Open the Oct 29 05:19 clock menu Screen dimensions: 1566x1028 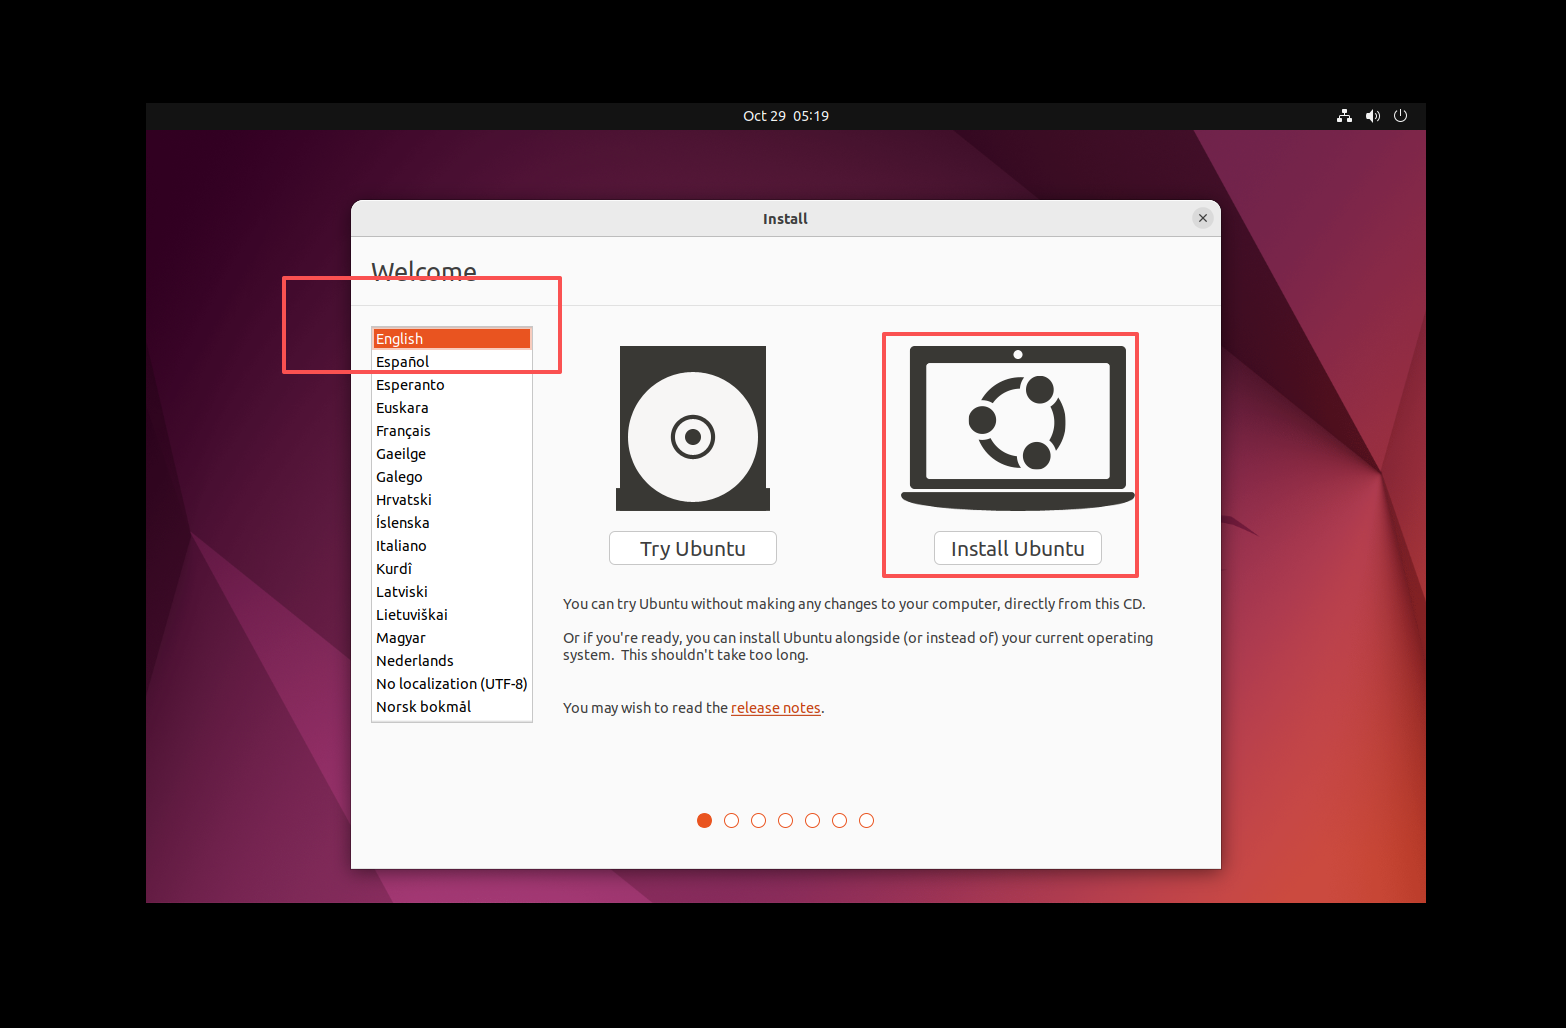point(786,116)
